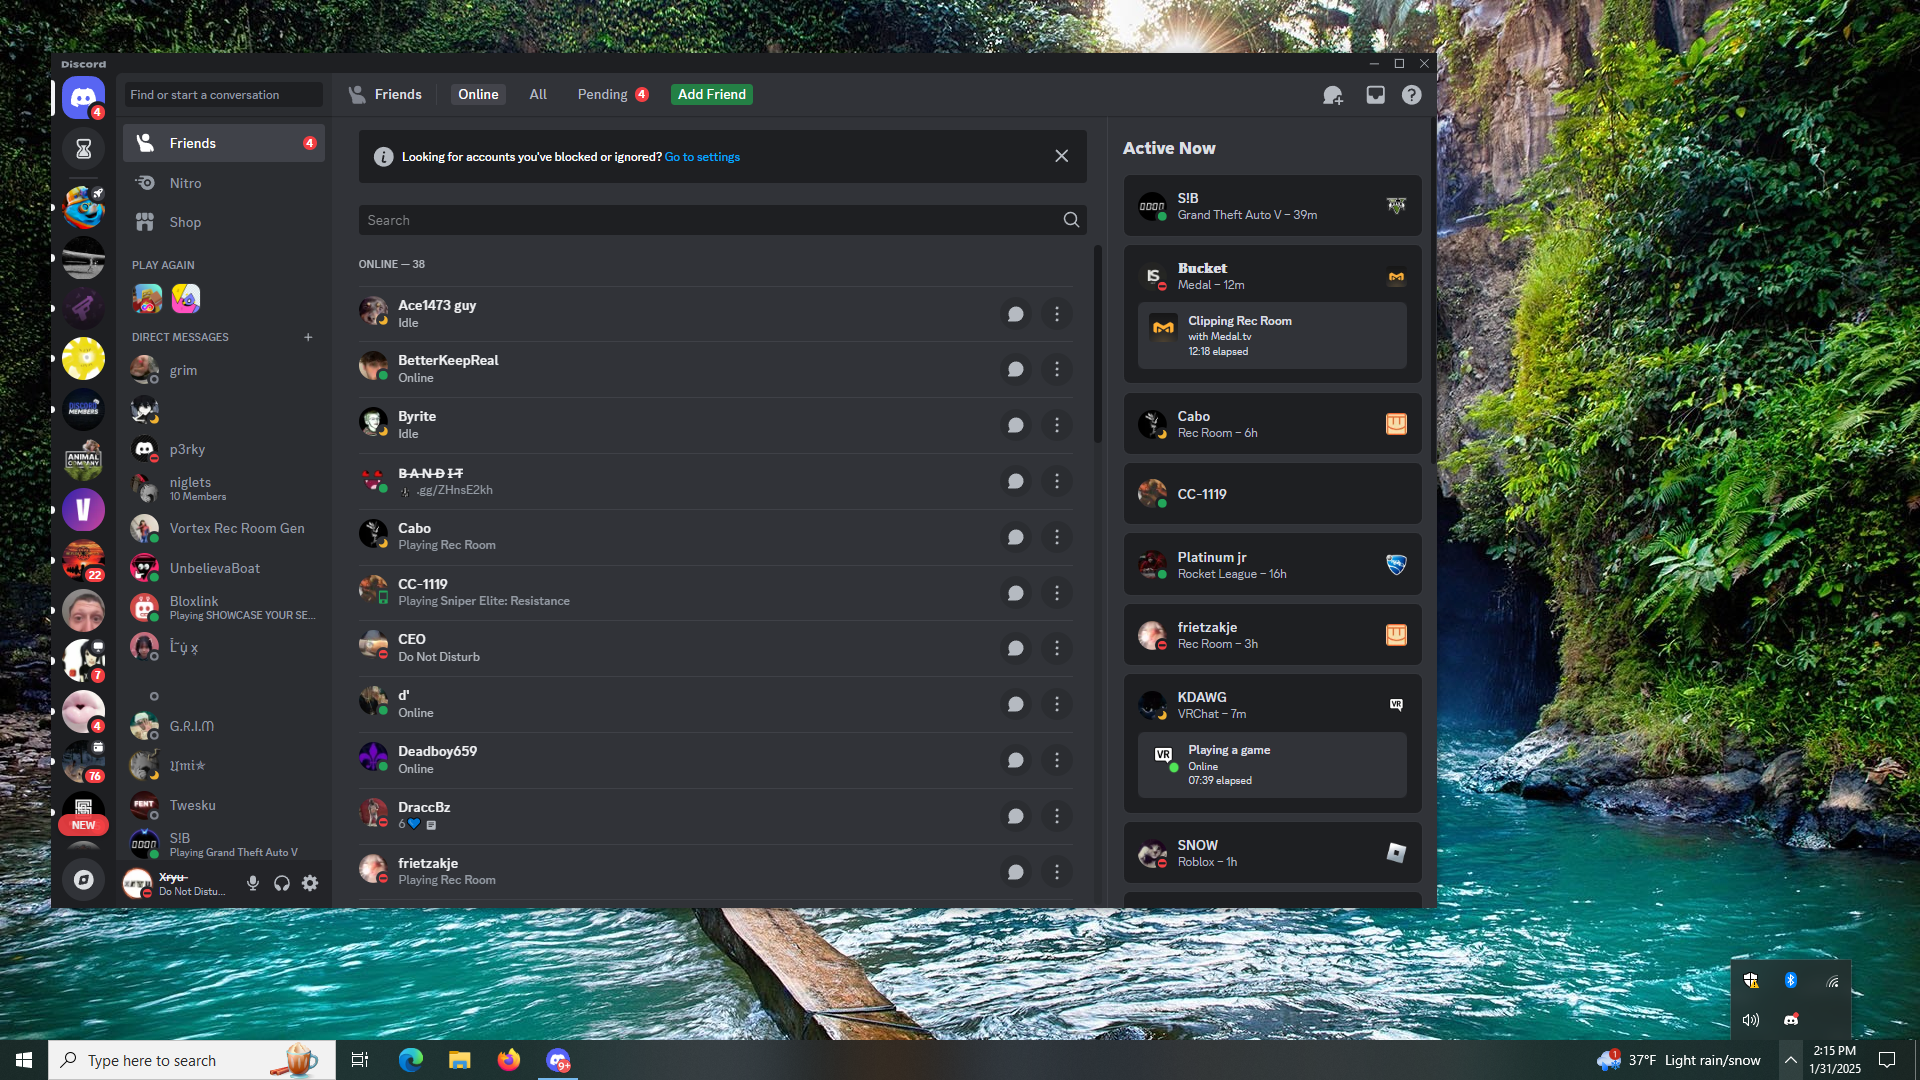Viewport: 1920px width, 1080px height.
Task: Open Nitro in the sidebar
Action: (x=223, y=183)
